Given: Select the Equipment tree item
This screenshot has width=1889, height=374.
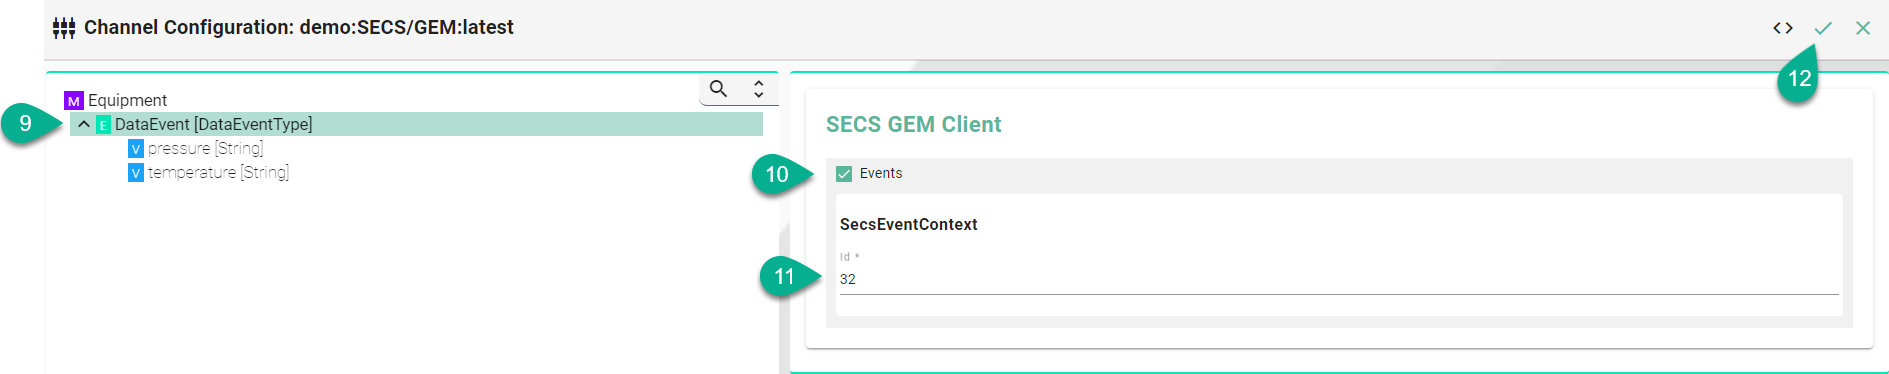Looking at the screenshot, I should pyautogui.click(x=127, y=100).
